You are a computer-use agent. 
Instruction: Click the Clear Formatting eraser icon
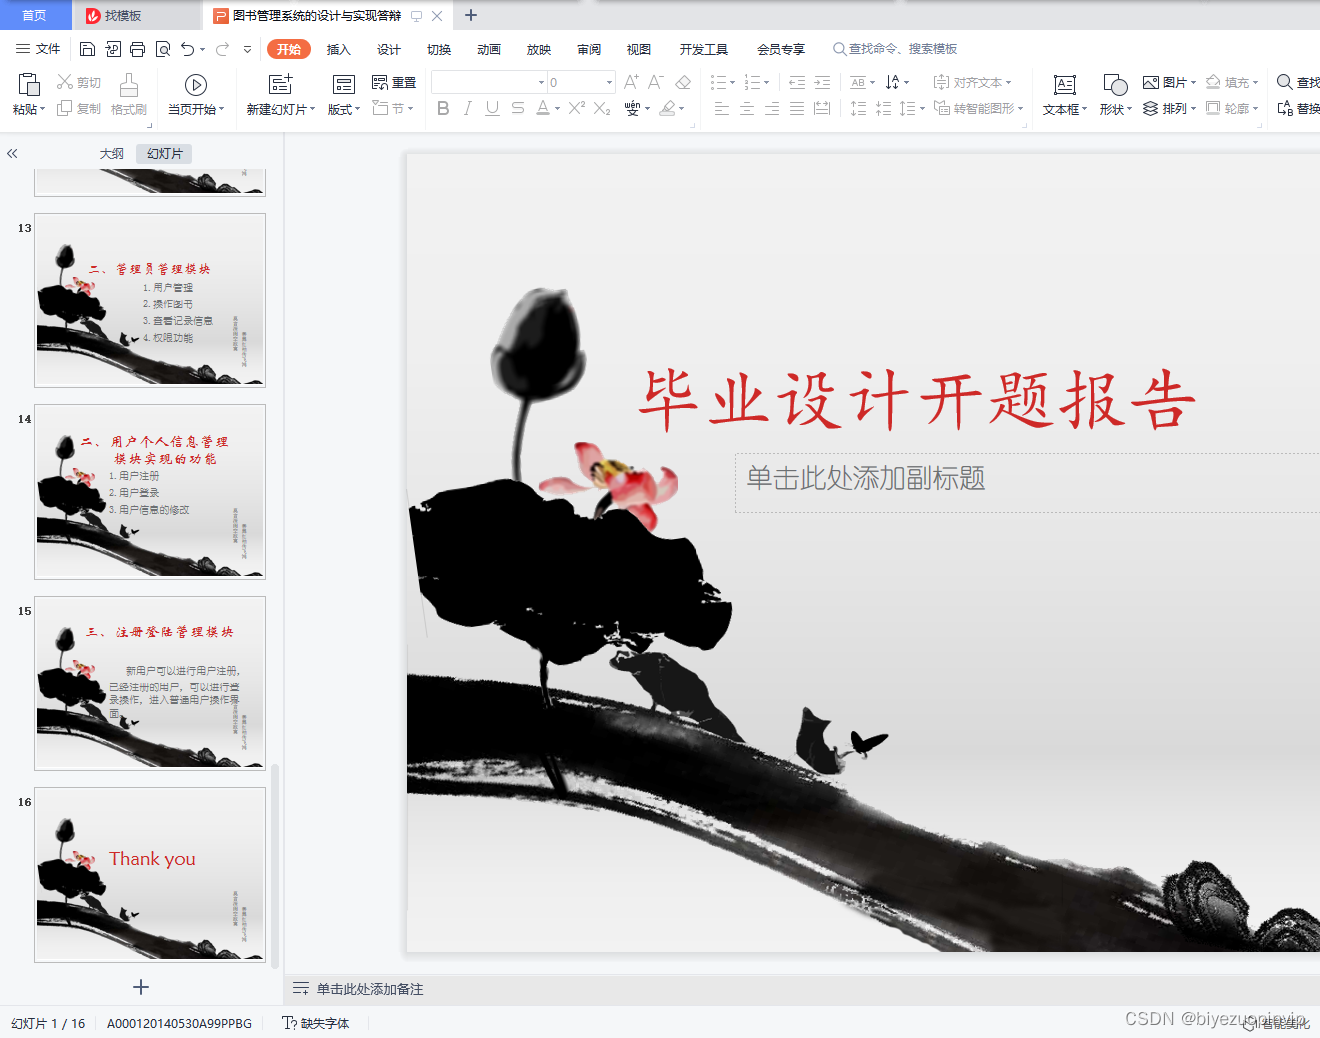[x=683, y=83]
